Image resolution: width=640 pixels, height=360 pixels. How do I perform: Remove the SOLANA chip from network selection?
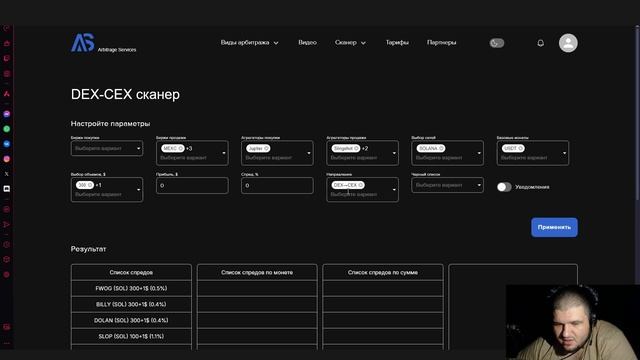[441, 149]
